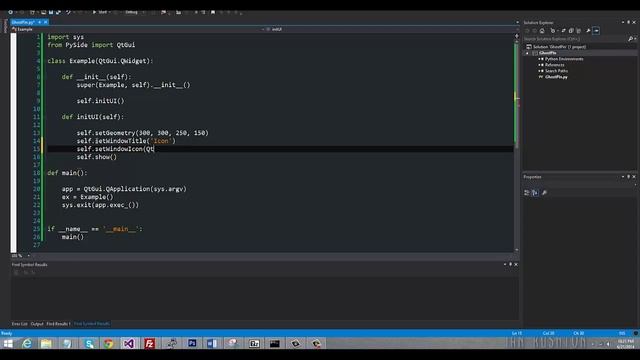
Task: Open File Explorer from taskbar
Action: (46, 344)
